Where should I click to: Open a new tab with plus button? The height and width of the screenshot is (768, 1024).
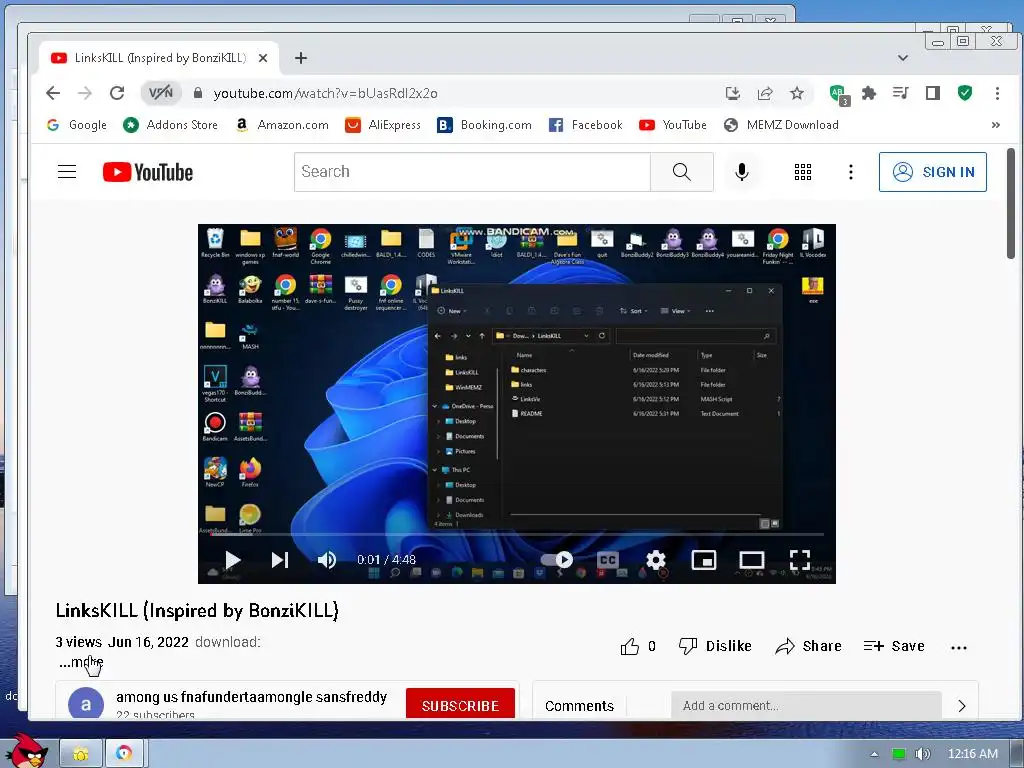click(x=300, y=58)
